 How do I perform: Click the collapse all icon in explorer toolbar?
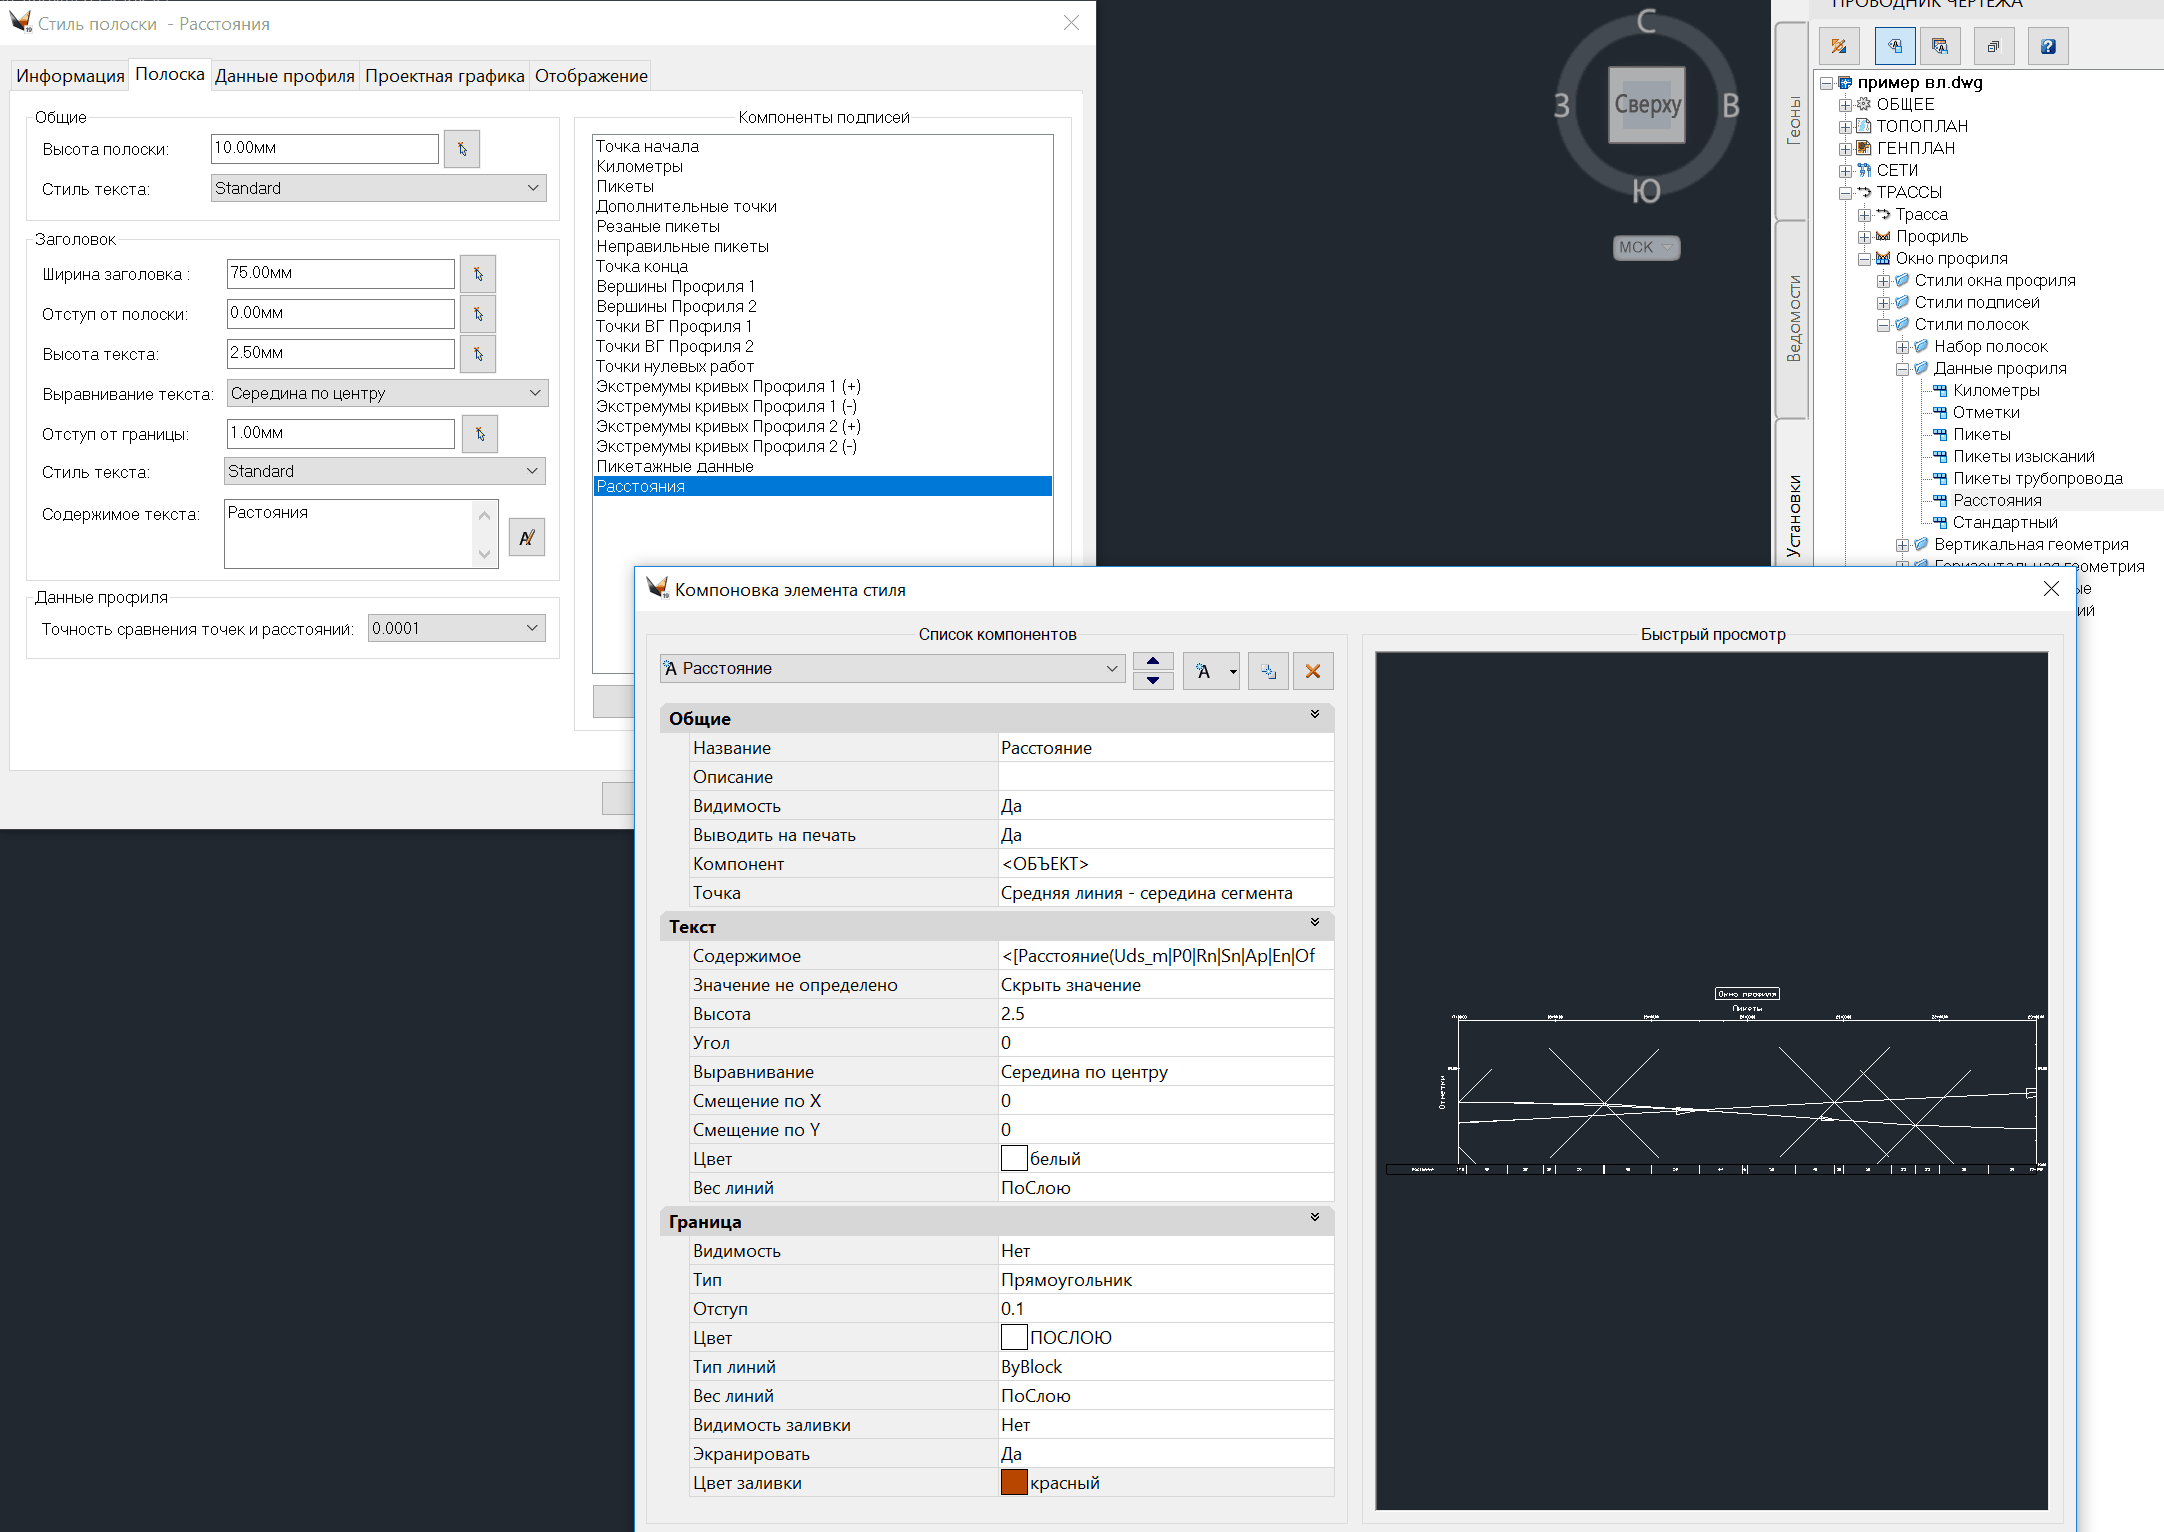click(x=1992, y=46)
